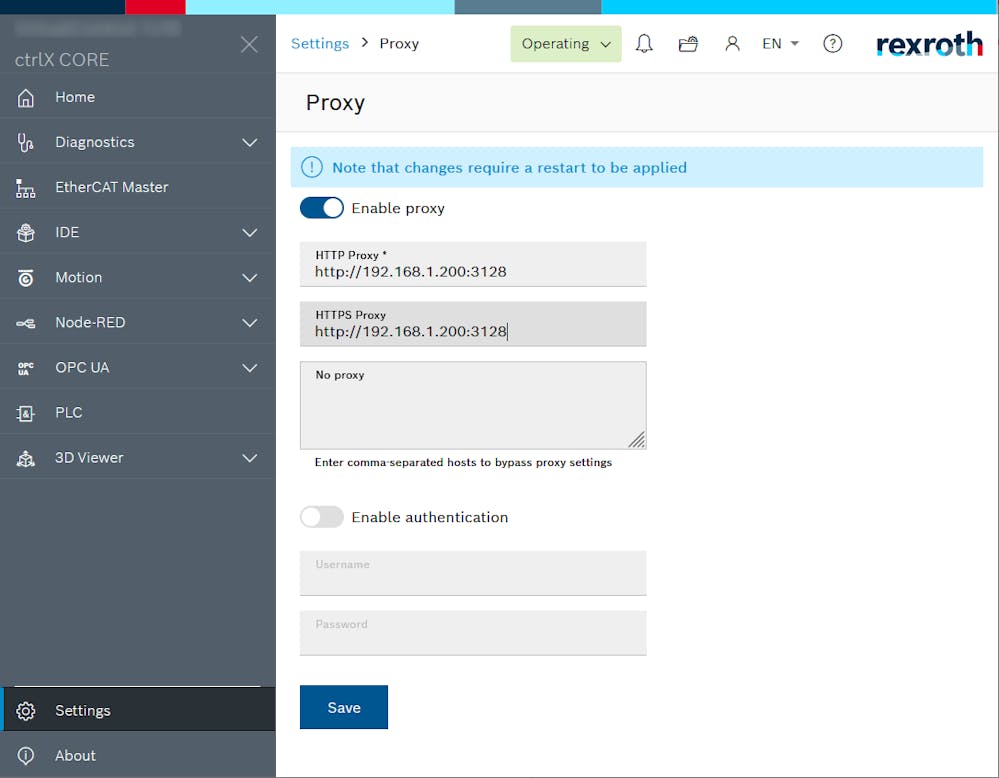Click the Node-RED flow icon

coord(25,323)
